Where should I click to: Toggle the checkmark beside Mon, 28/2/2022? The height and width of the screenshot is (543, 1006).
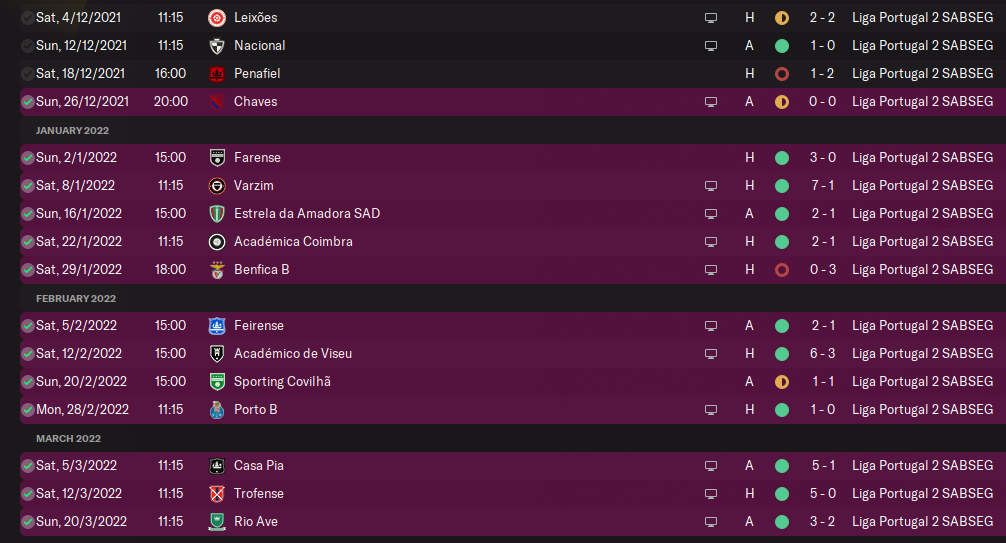[27, 410]
